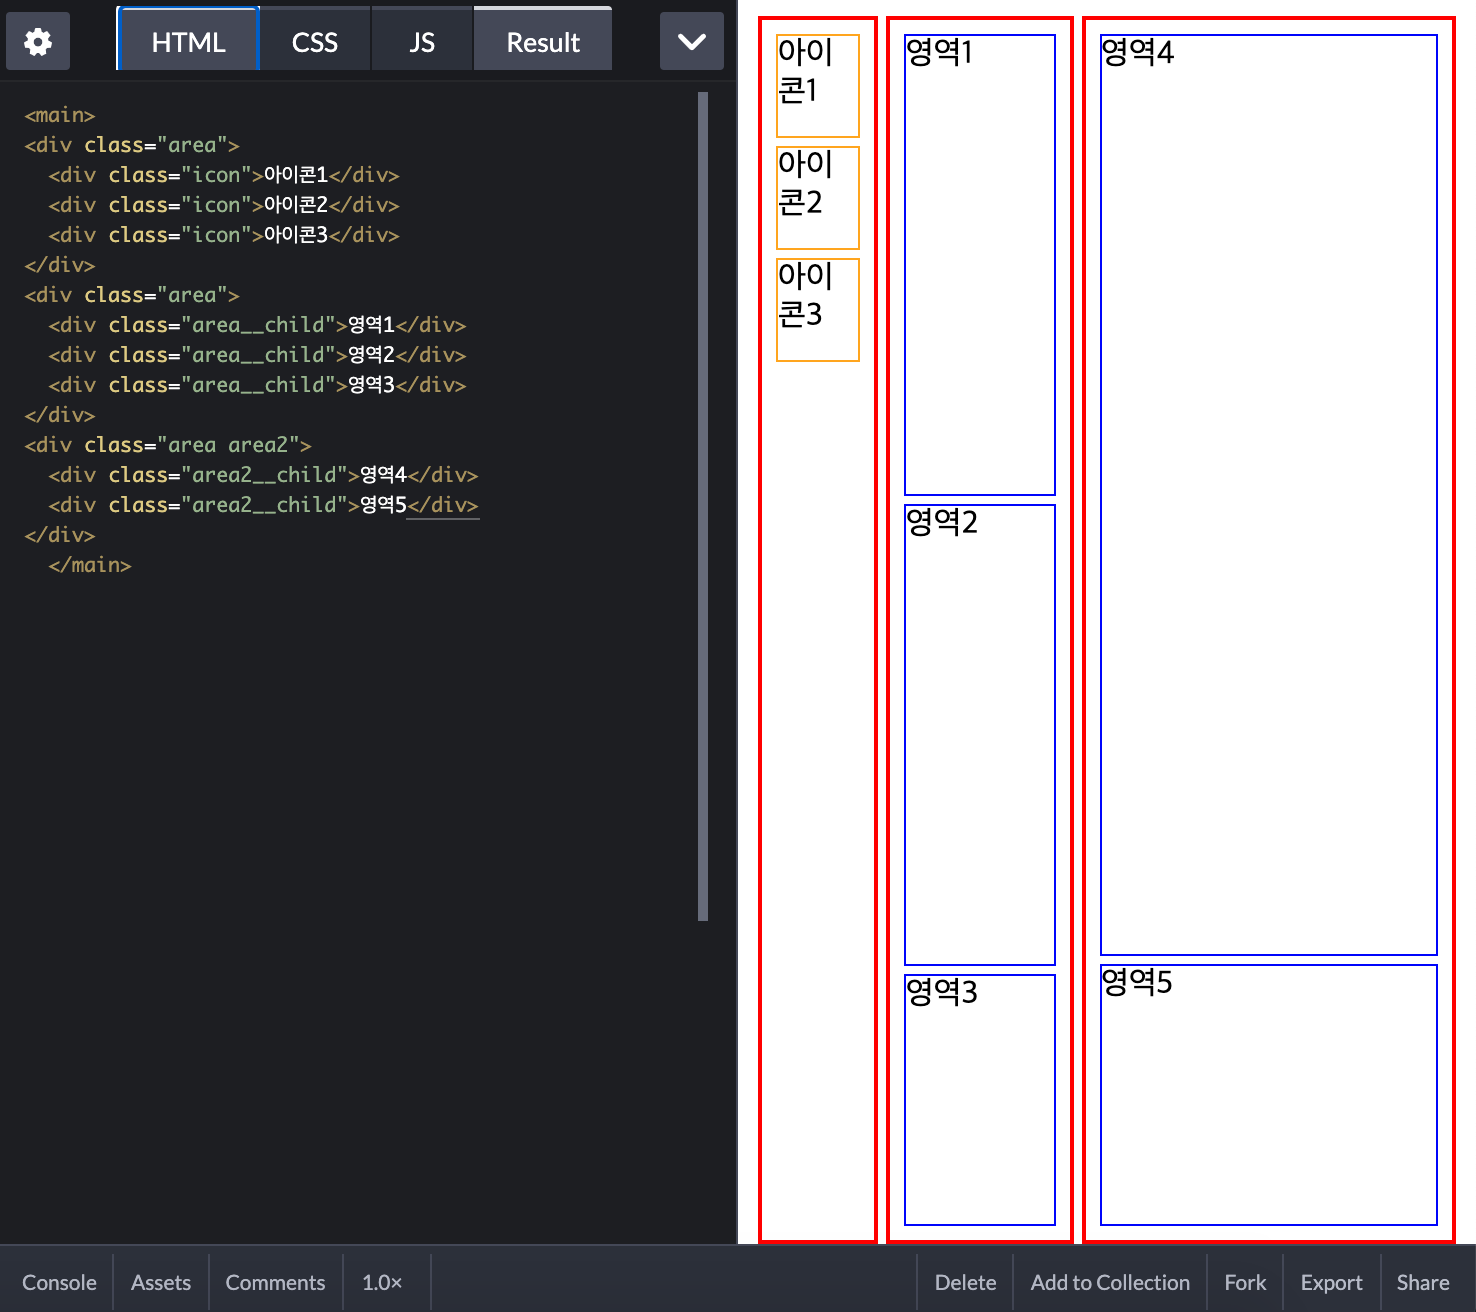Click Add to Collection
Screen dimensions: 1476x1312
pos(1110,1282)
